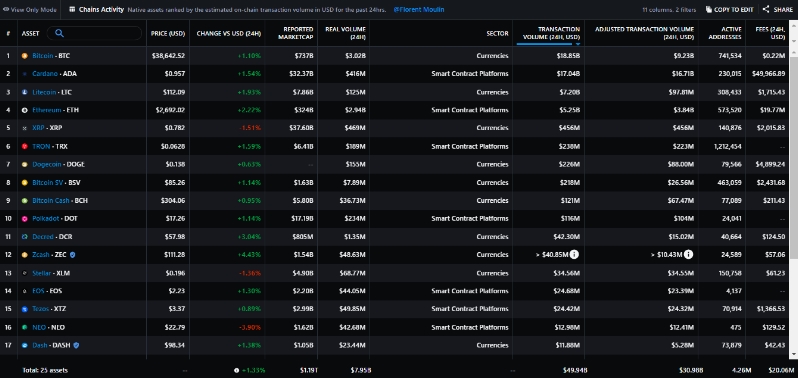Screen dimensions: 798x378
Task: Click the Tezos coin icon
Action: 24,309
